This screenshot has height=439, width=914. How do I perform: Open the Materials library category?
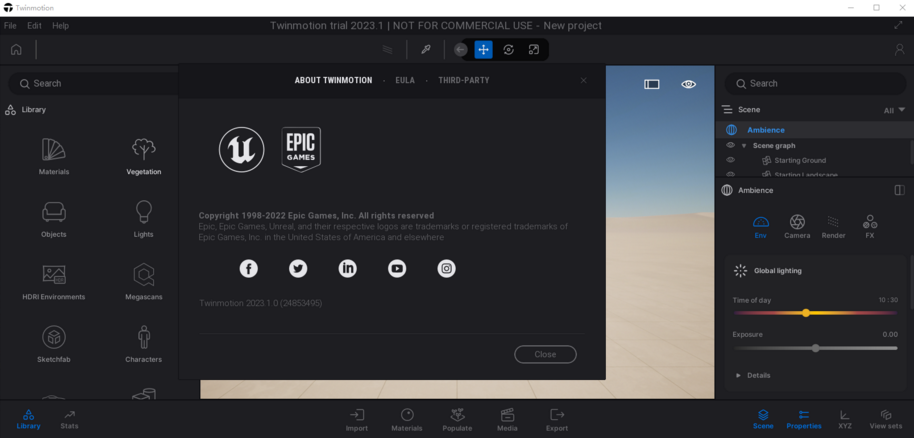click(54, 156)
